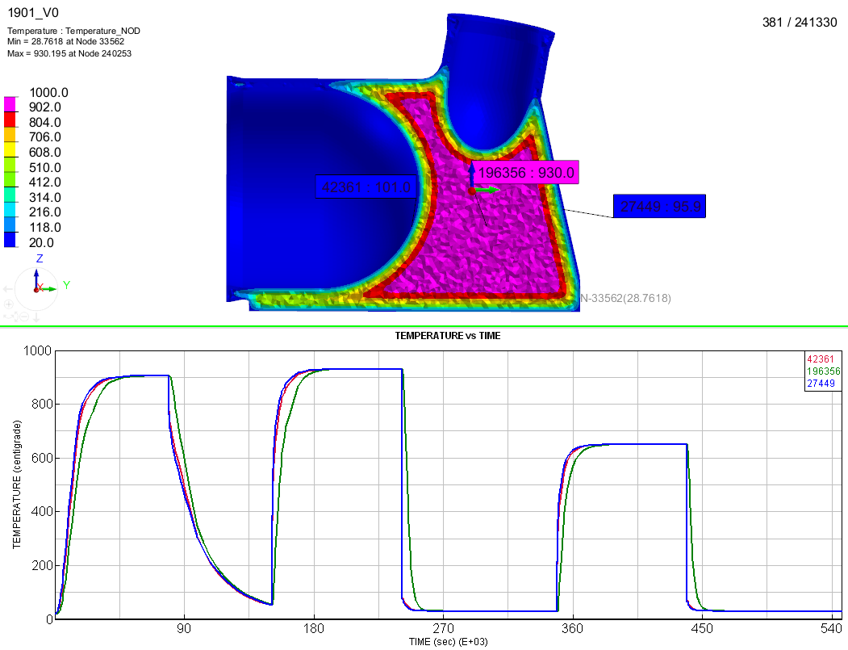Select the dark blue bottom legend swatch
The width and height of the screenshot is (848, 650).
coord(10,240)
